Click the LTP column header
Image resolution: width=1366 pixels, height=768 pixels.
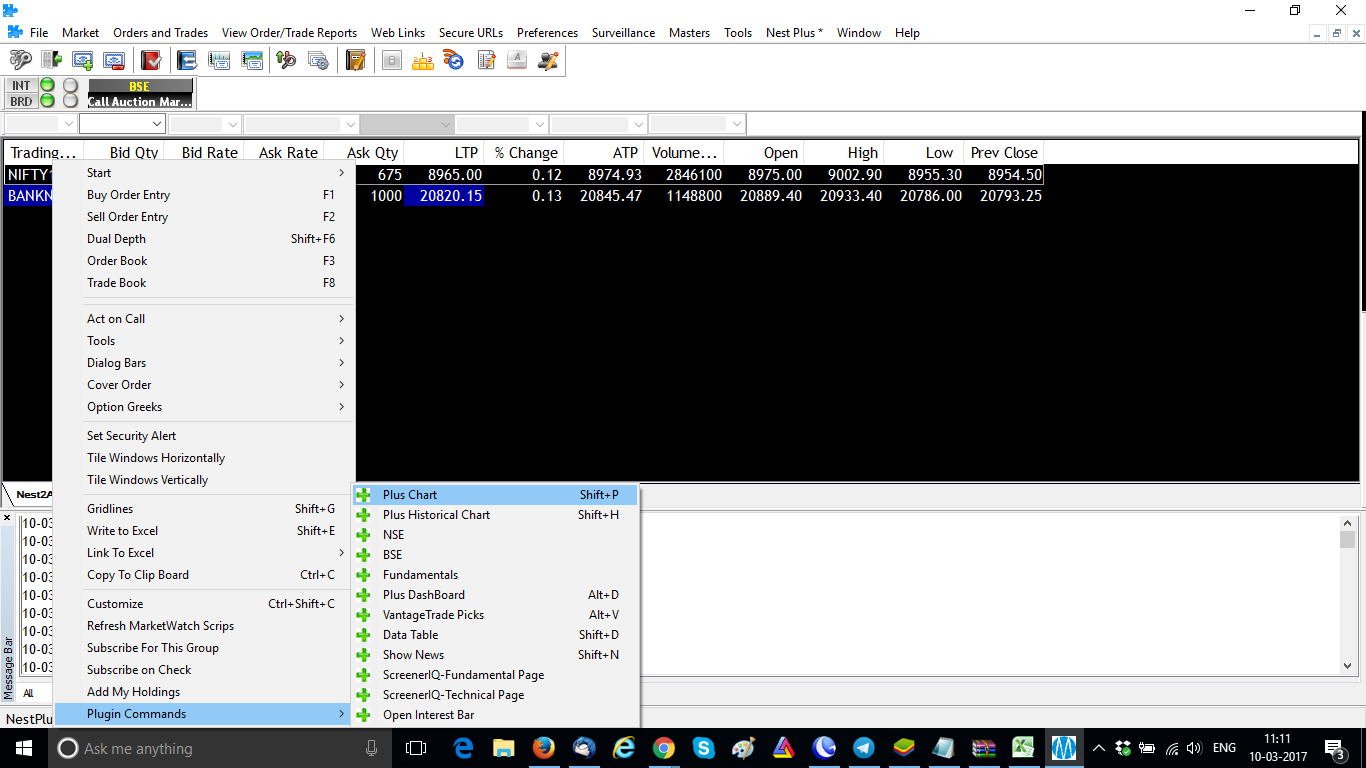point(444,153)
